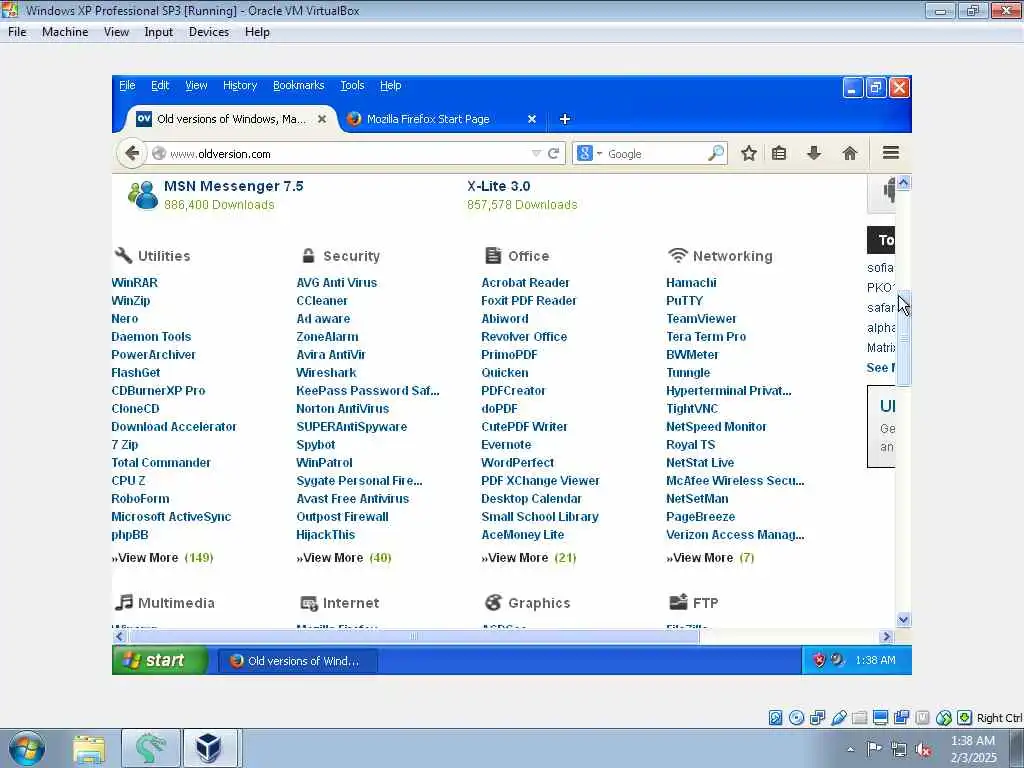
Task: Click the muted speaker tray icon
Action: click(x=923, y=750)
